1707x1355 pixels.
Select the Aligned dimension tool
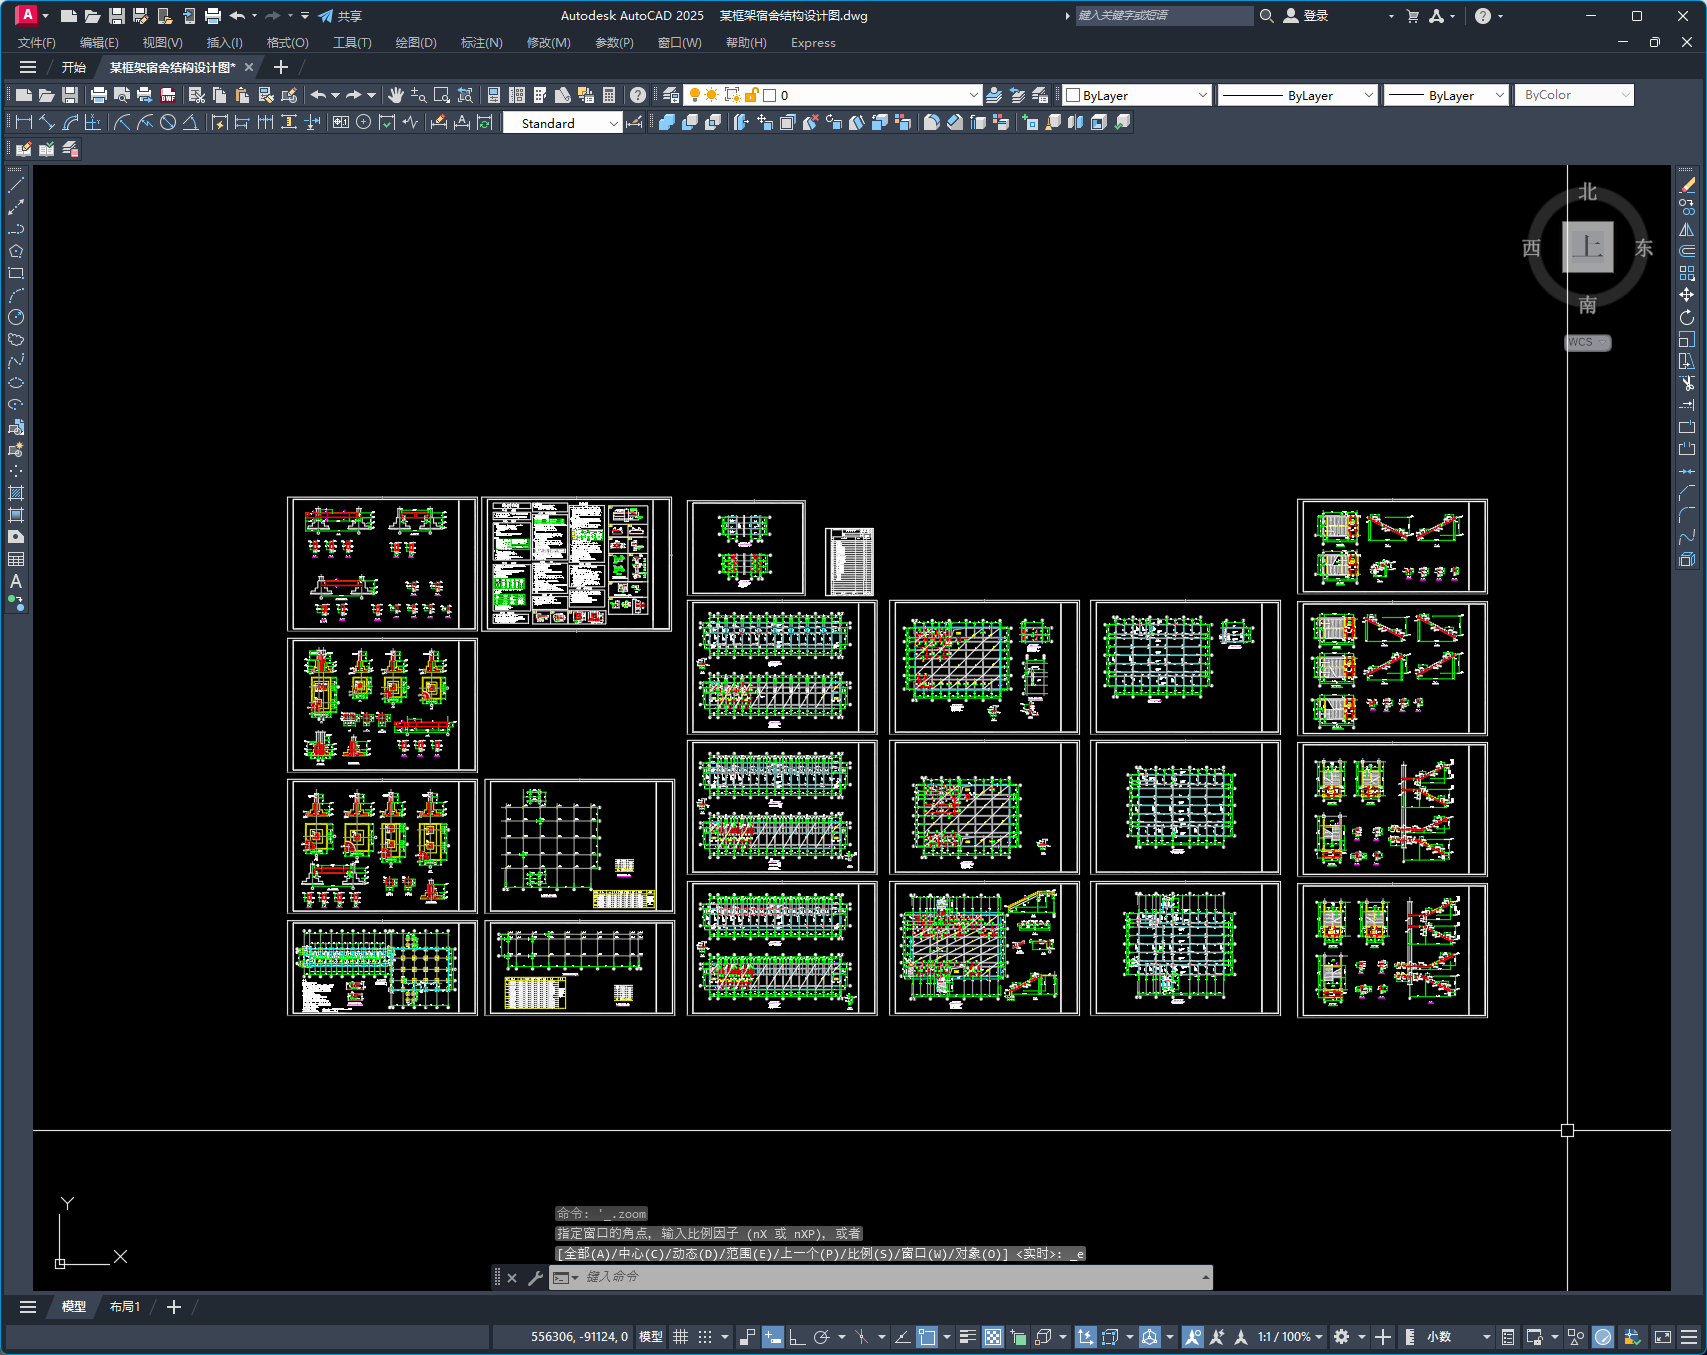click(x=47, y=122)
